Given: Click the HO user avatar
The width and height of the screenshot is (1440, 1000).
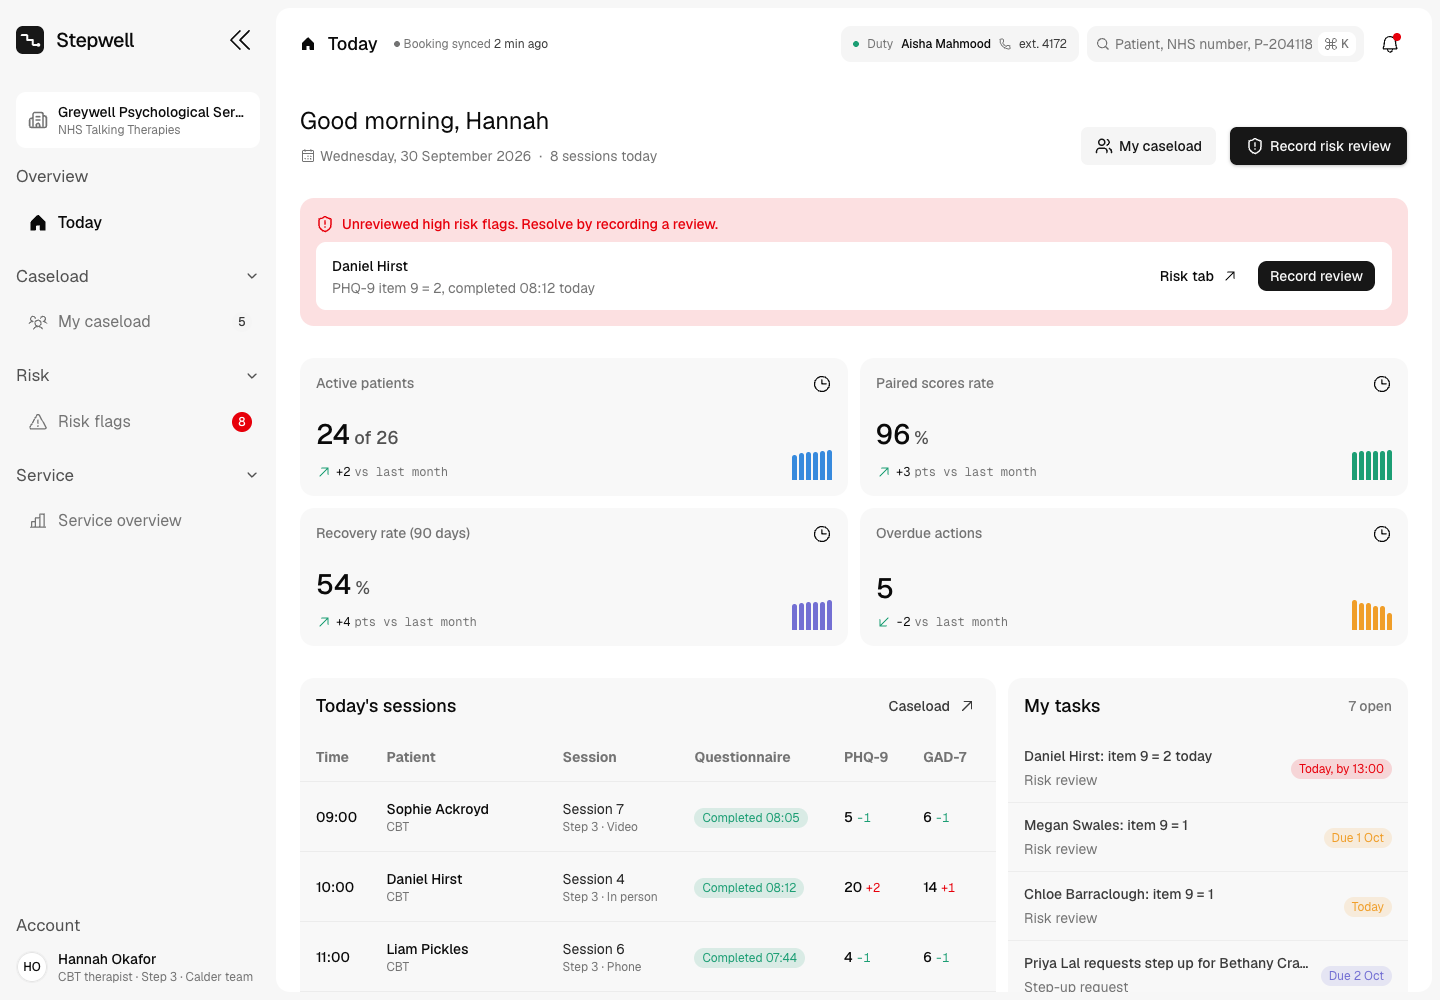Looking at the screenshot, I should click(32, 967).
